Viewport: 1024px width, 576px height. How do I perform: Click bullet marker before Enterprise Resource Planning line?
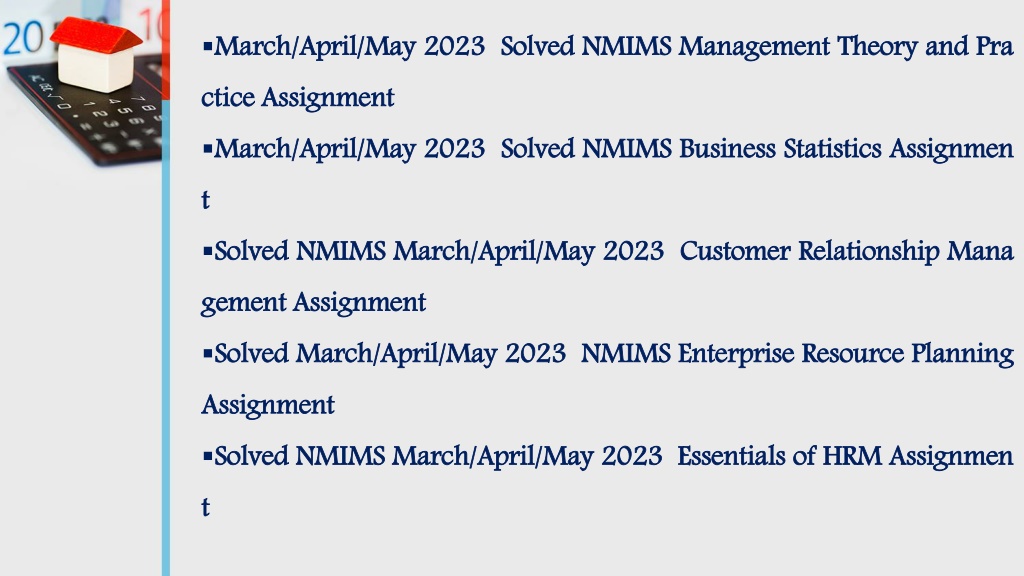coord(208,354)
